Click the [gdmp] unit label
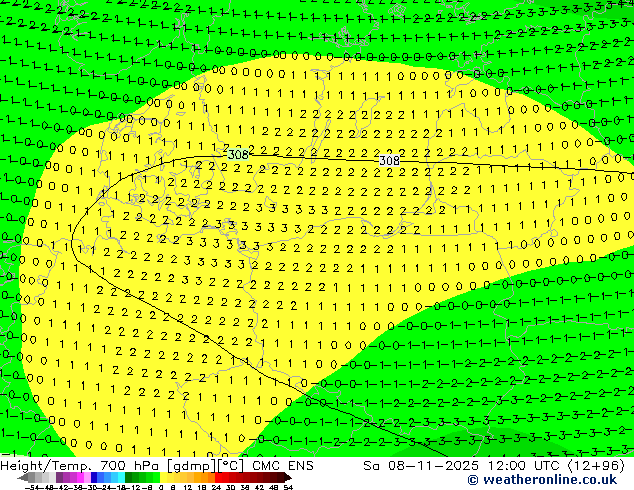 [191, 466]
